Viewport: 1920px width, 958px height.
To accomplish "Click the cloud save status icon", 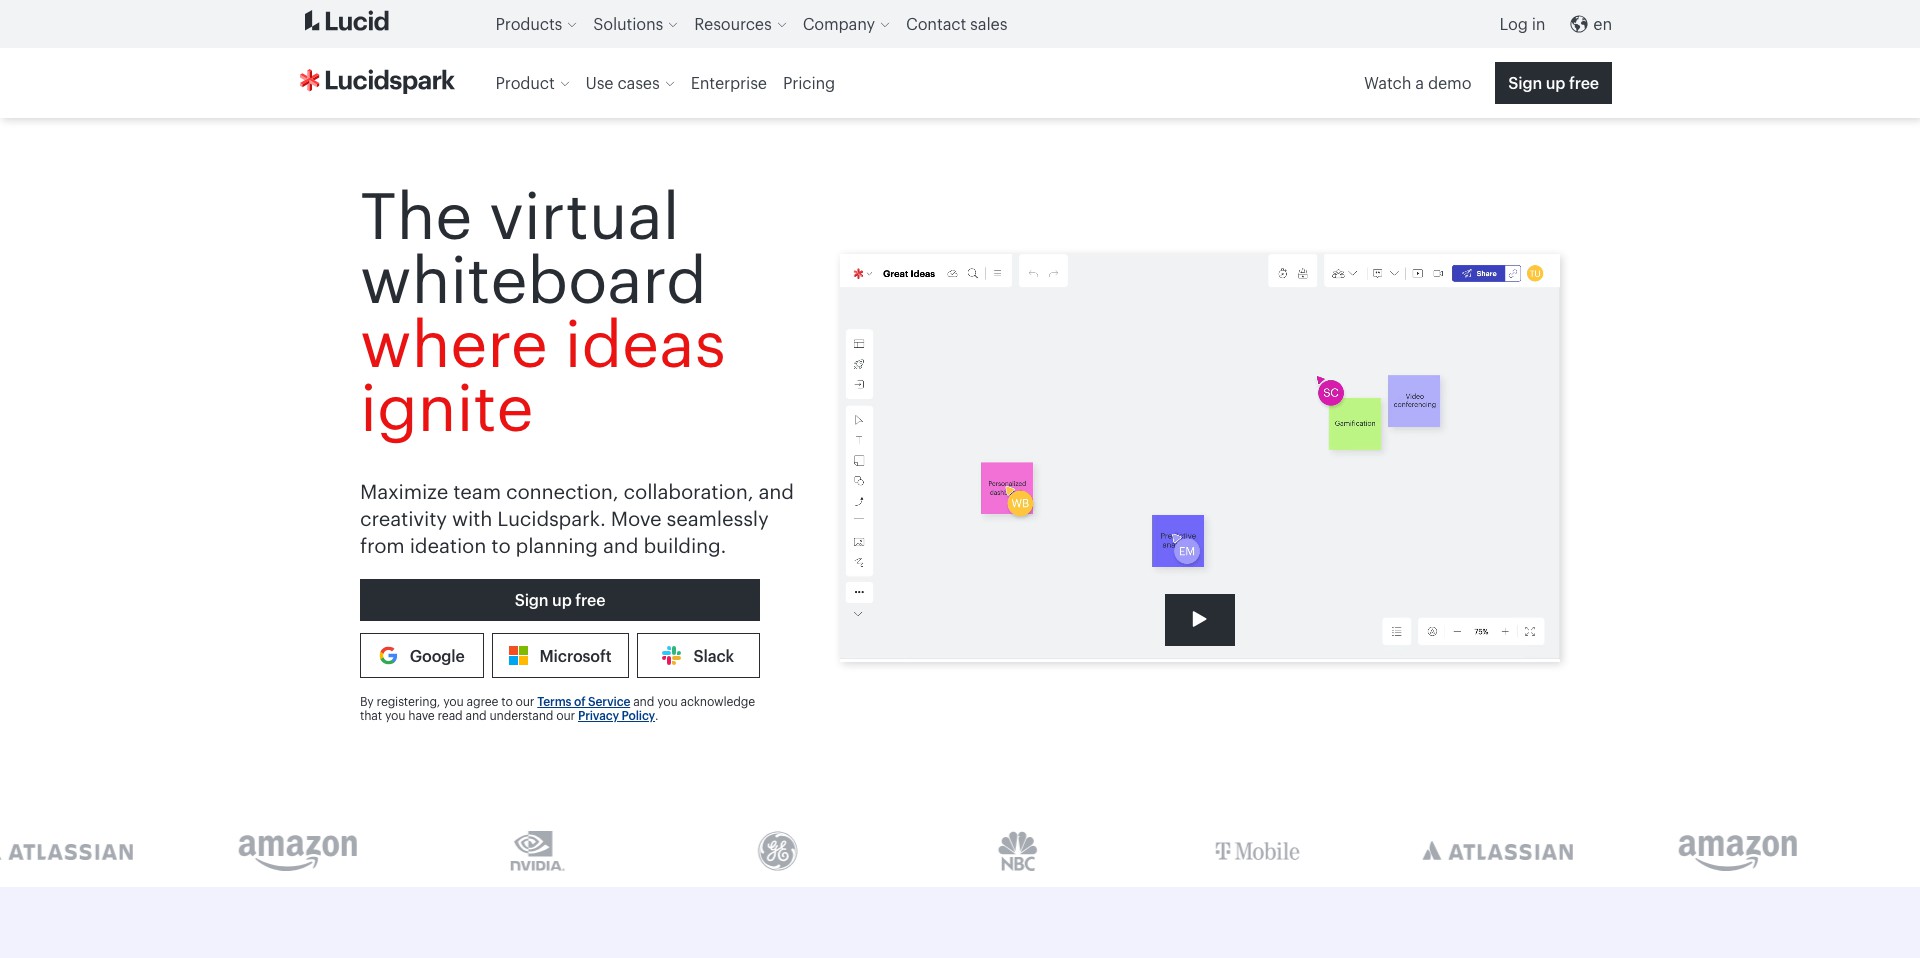I will [953, 273].
